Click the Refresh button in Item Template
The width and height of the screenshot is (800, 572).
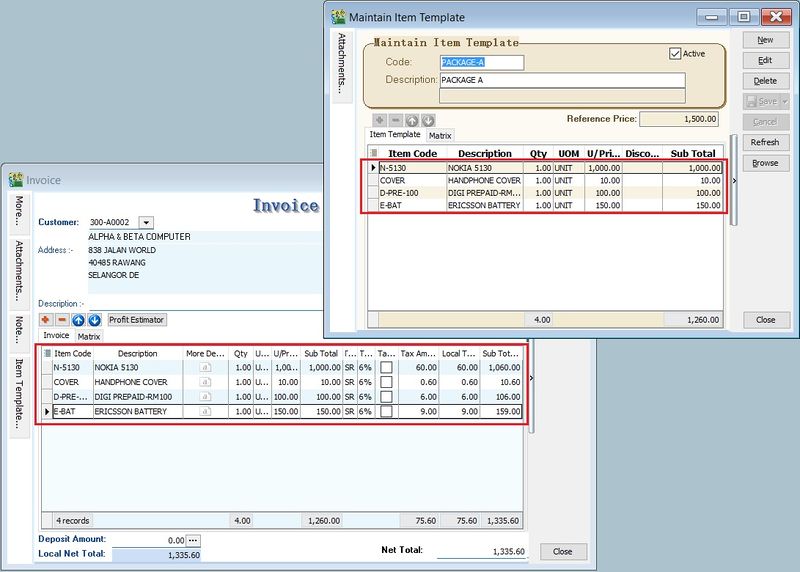(x=765, y=142)
